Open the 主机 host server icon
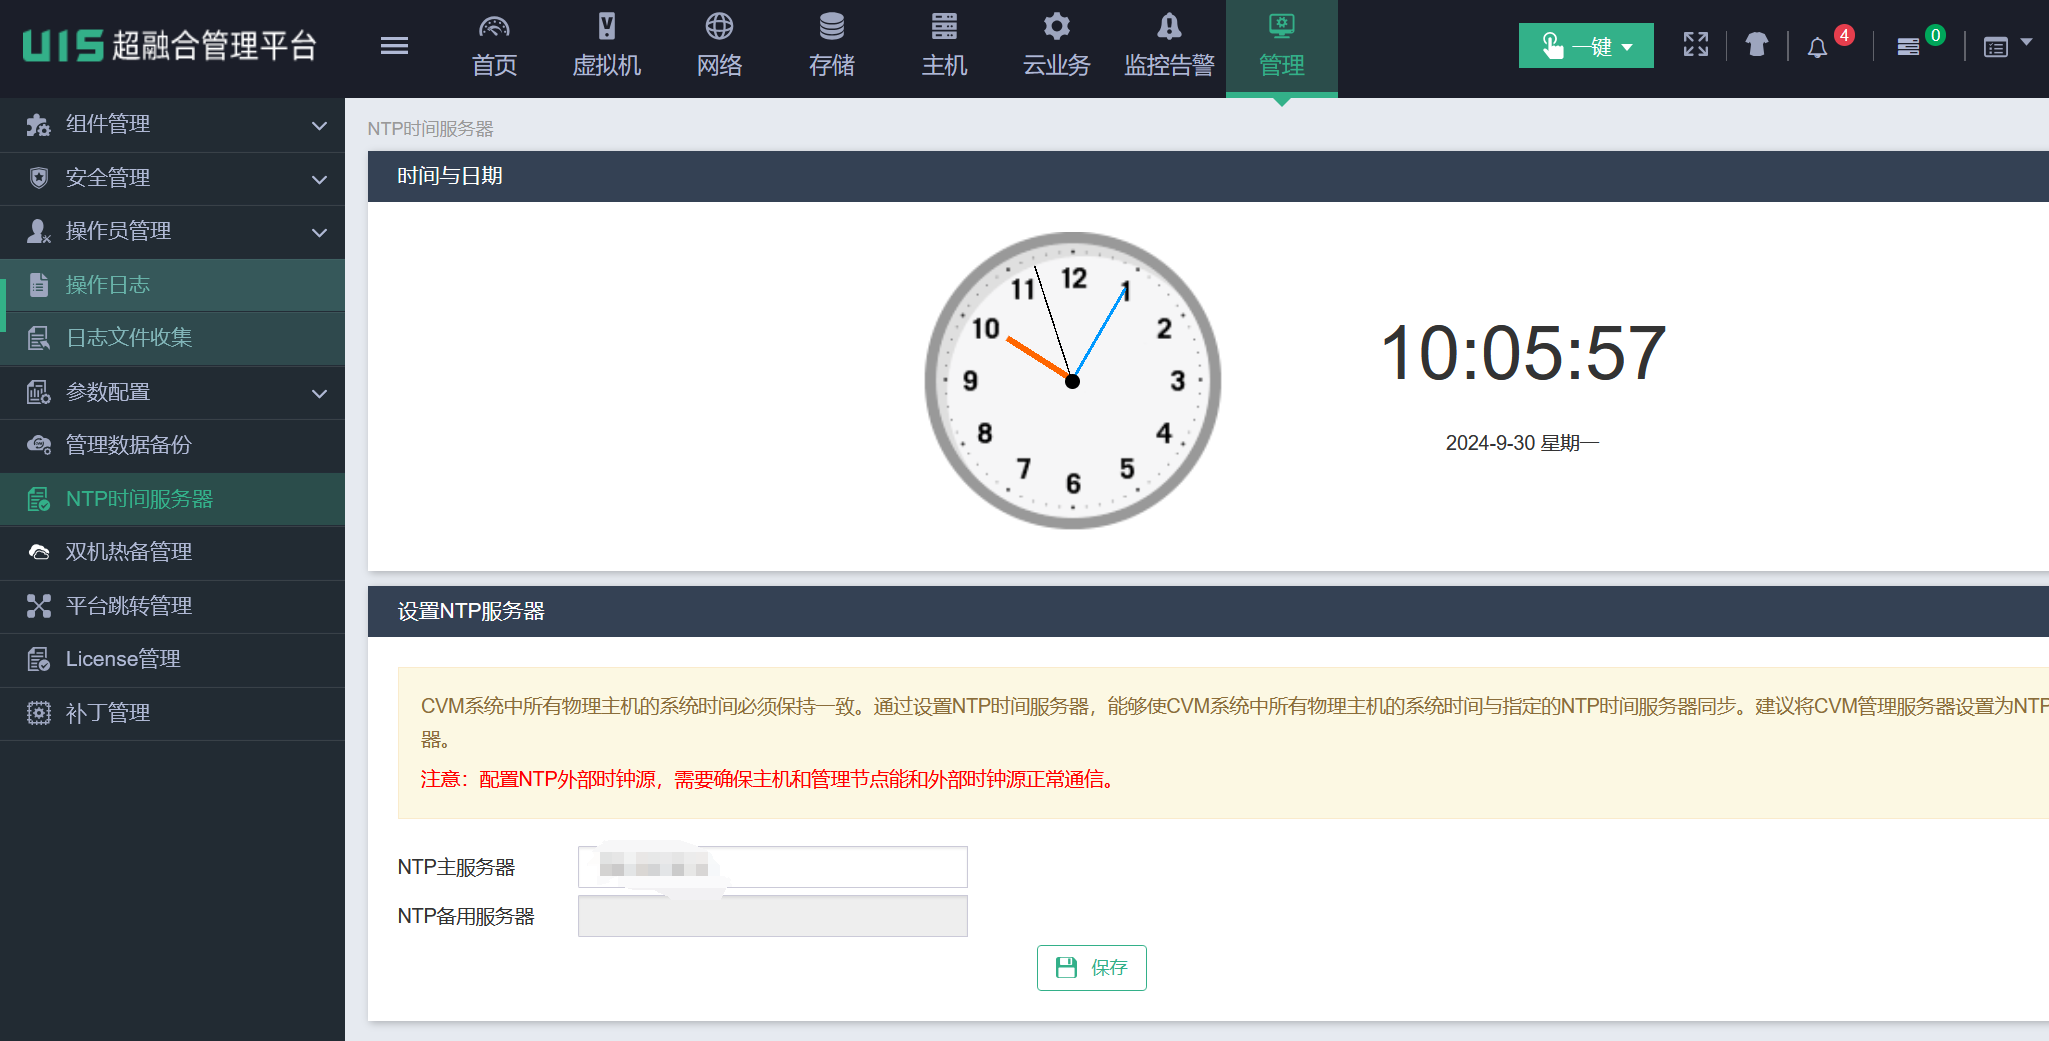This screenshot has width=2049, height=1041. 944,27
